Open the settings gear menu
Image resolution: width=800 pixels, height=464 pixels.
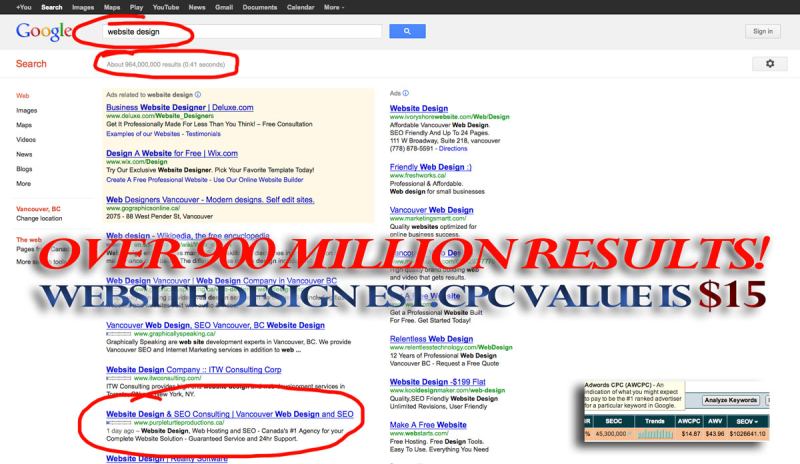tap(769, 63)
